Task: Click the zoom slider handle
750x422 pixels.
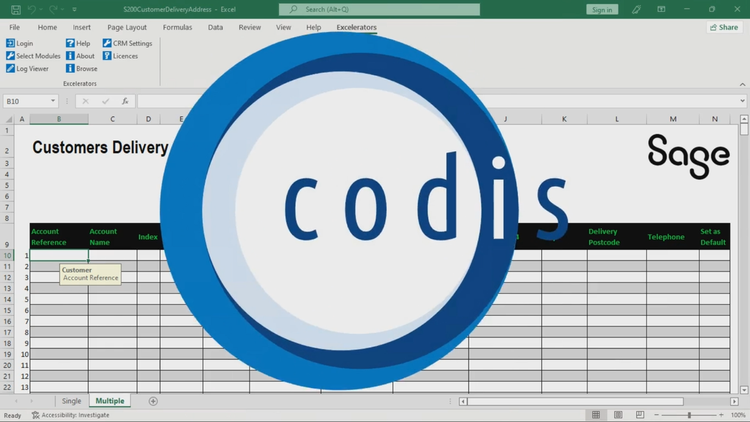Action: point(689,415)
